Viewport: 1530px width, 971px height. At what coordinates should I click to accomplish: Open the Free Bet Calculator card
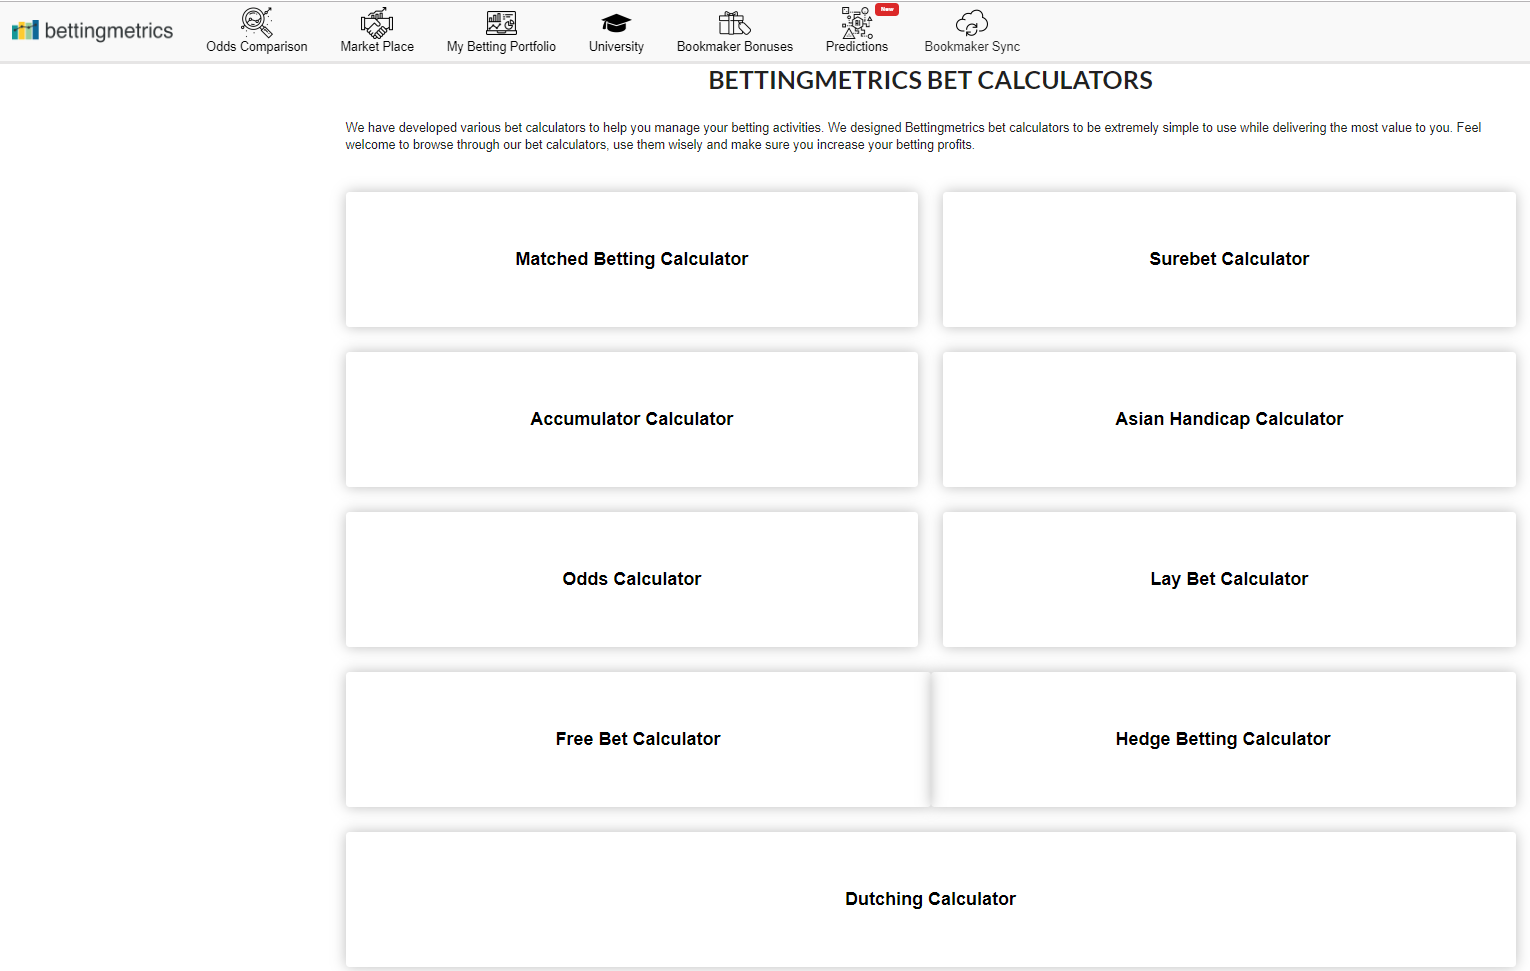(638, 739)
